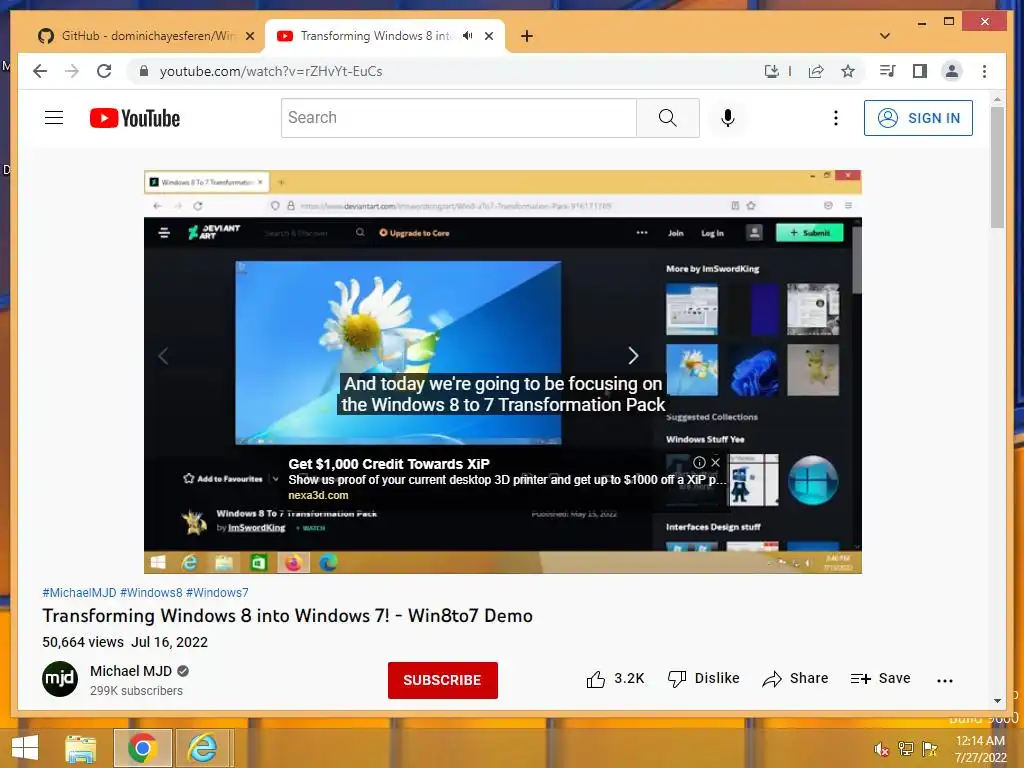The width and height of the screenshot is (1024, 768).
Task: Click the page vertical scrollbar thumb
Action: click(997, 167)
